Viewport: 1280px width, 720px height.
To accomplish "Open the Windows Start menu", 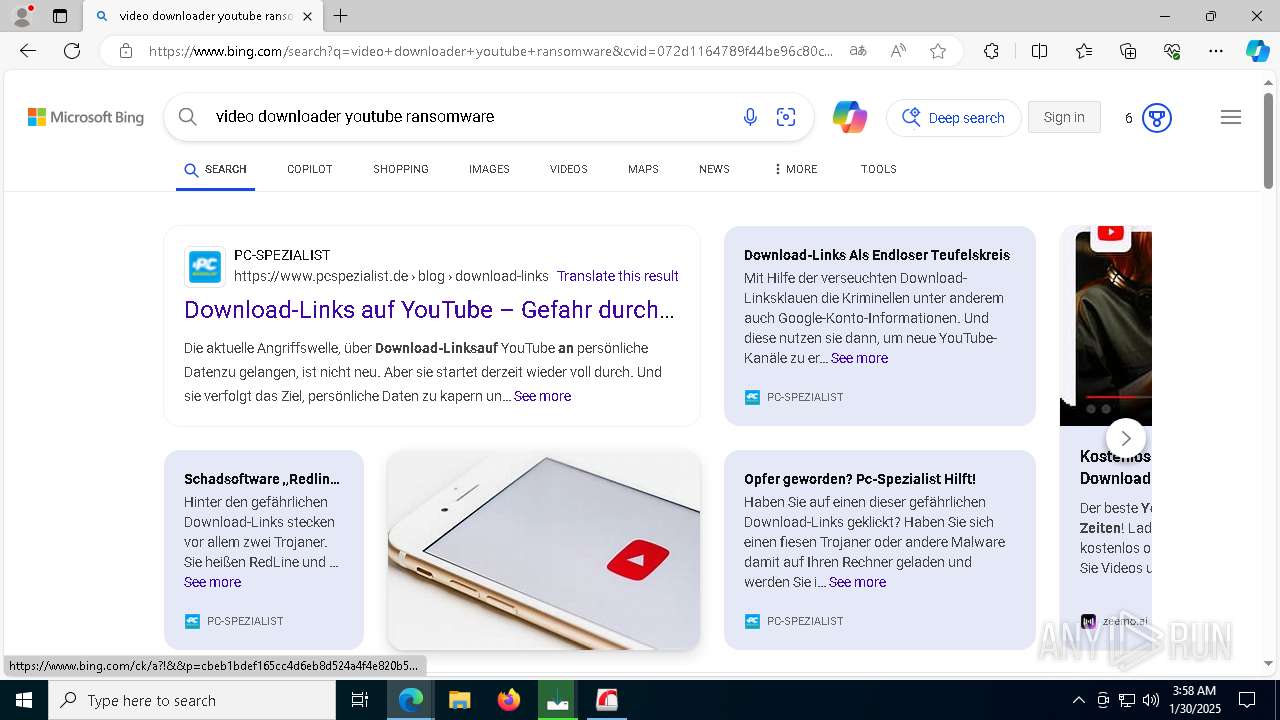I will coord(24,700).
